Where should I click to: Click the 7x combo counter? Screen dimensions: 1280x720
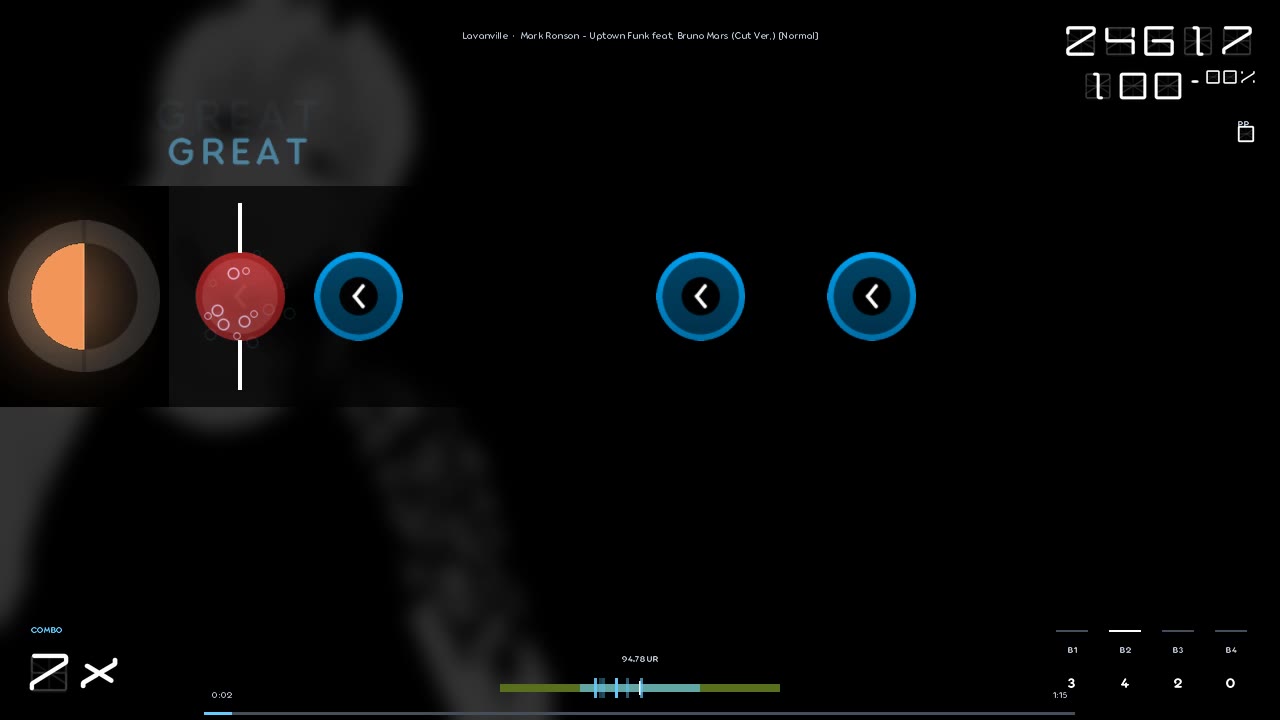73,672
